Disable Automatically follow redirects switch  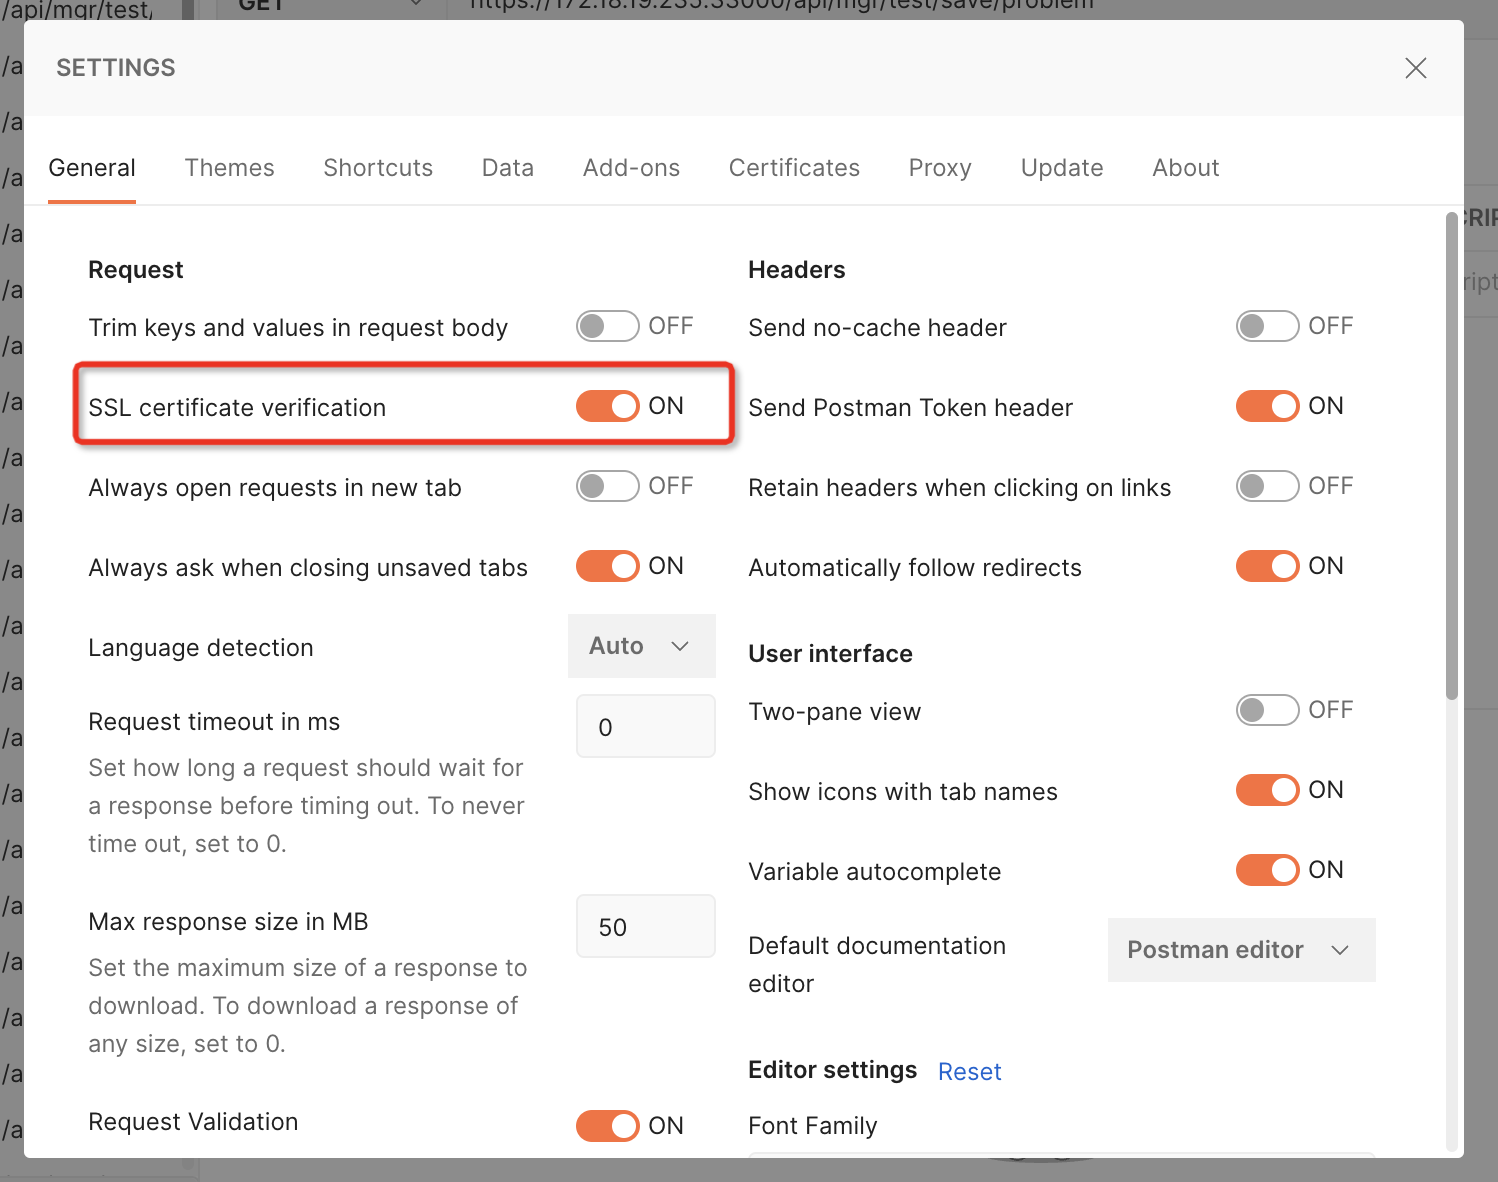1267,566
